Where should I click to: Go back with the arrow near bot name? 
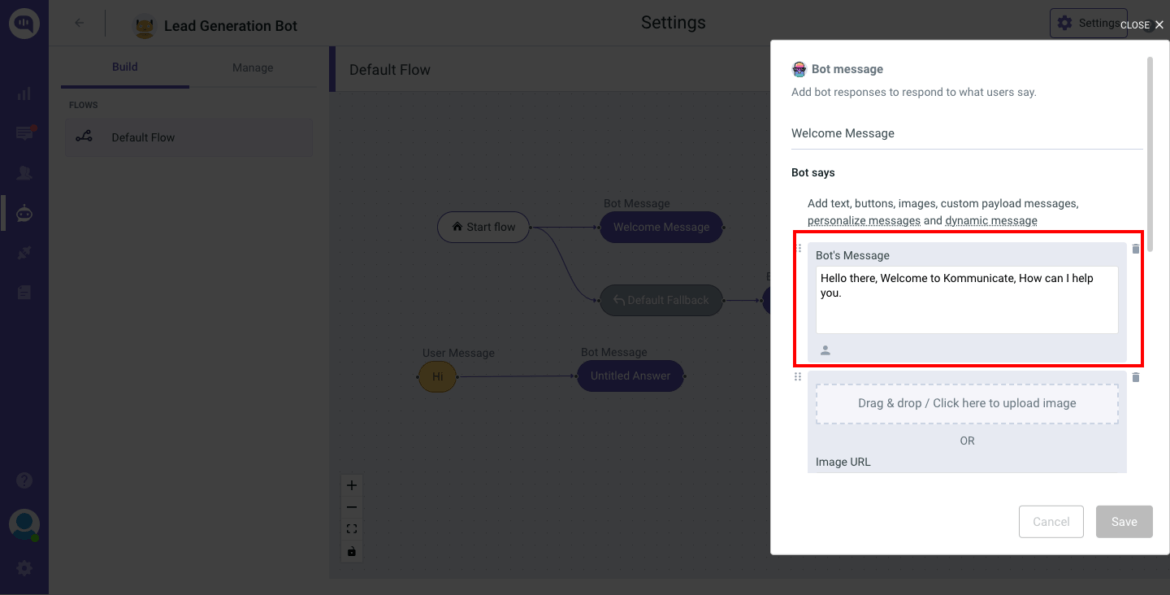[x=79, y=23]
